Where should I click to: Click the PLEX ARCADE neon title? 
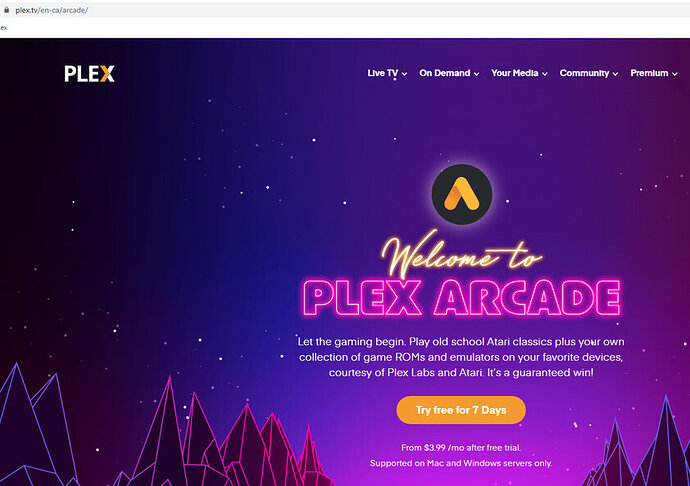click(x=462, y=298)
